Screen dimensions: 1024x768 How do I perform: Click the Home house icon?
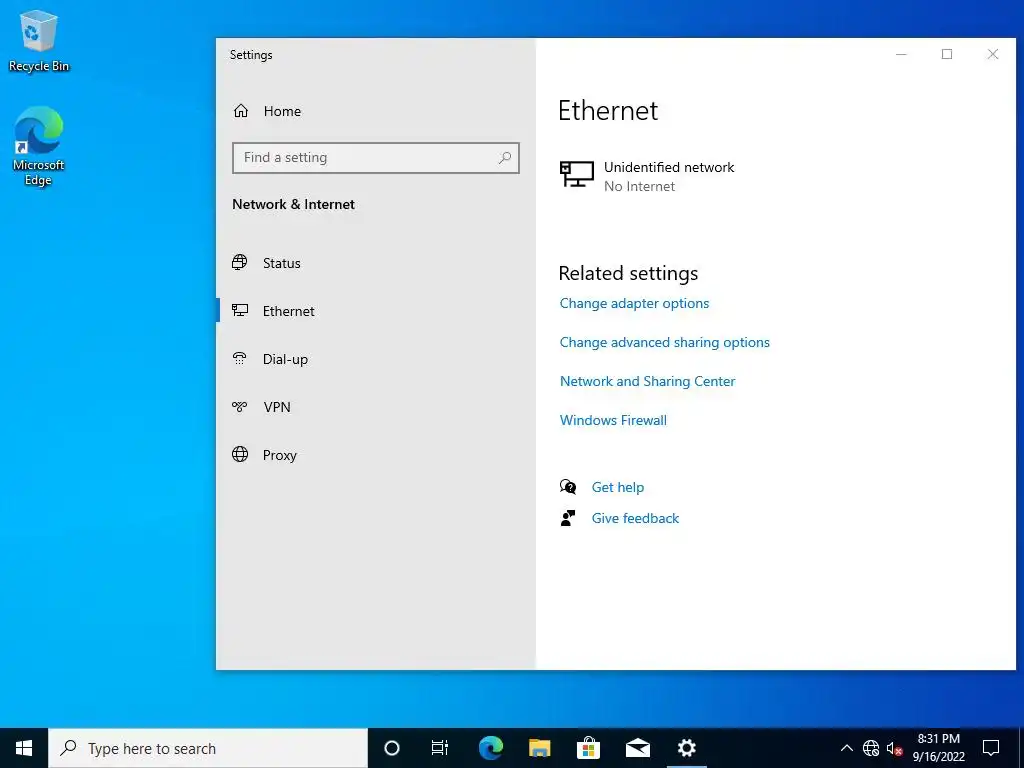pos(241,111)
